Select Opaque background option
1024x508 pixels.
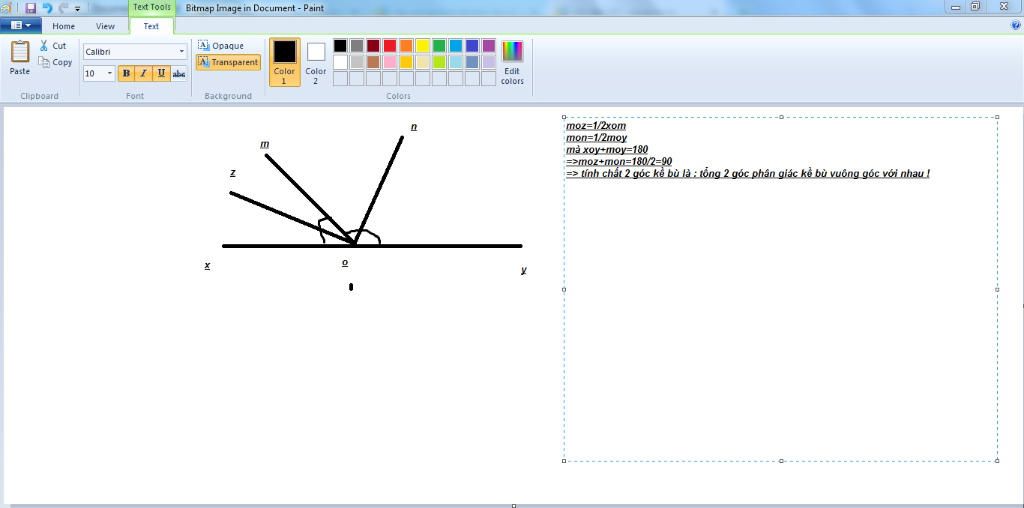coord(221,46)
